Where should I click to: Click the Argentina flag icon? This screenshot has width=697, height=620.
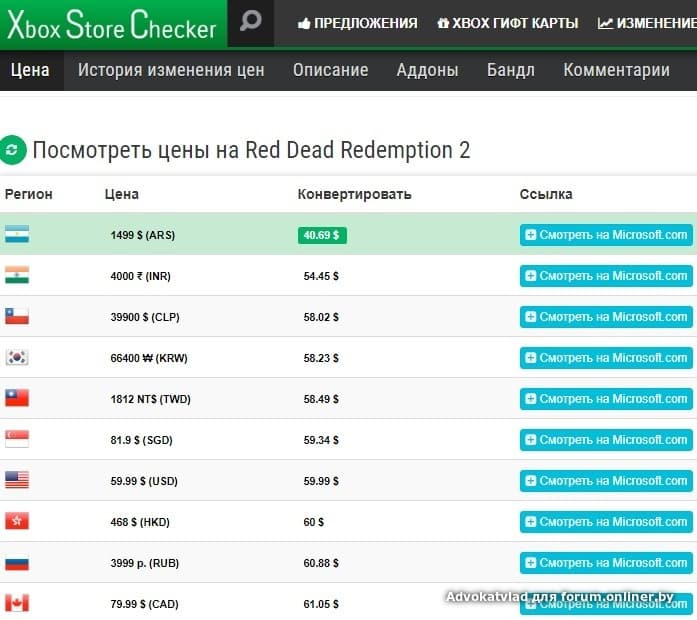pyautogui.click(x=17, y=234)
